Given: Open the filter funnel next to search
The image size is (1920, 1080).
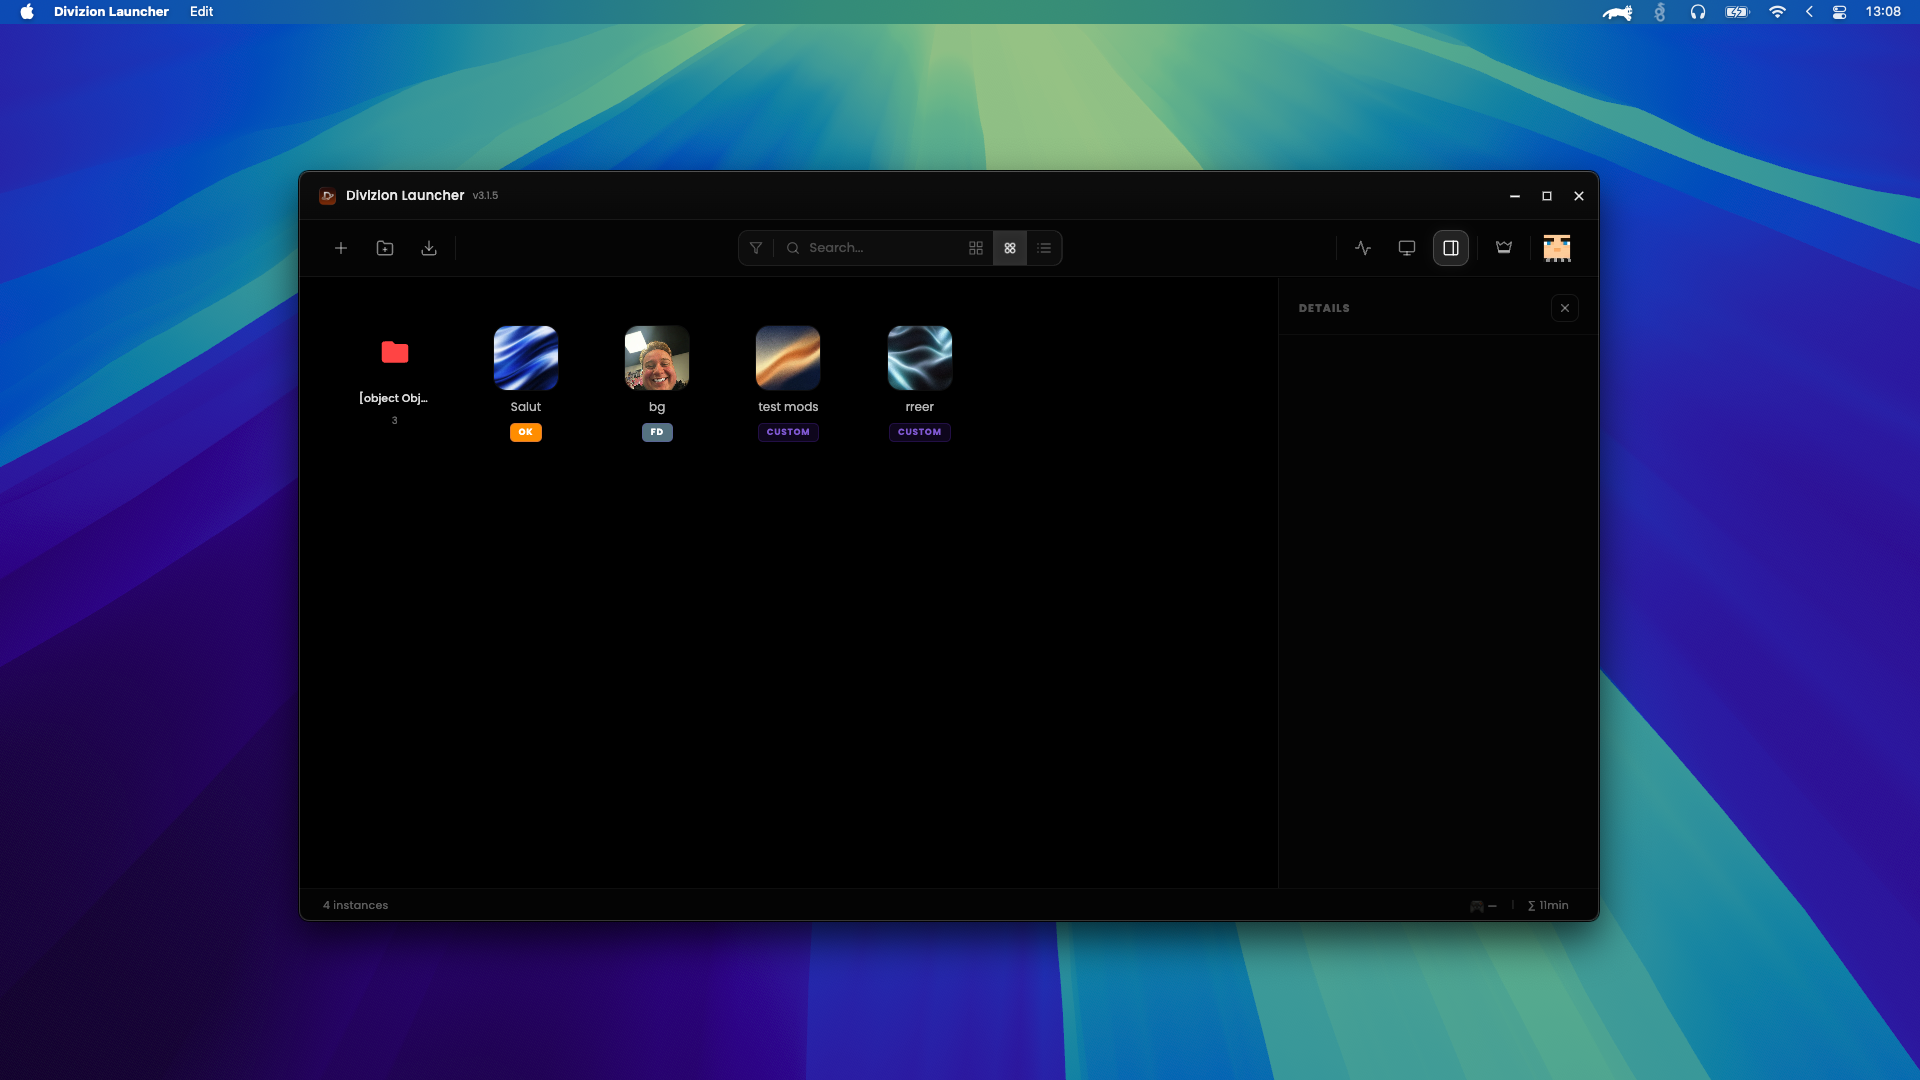Looking at the screenshot, I should pyautogui.click(x=756, y=248).
